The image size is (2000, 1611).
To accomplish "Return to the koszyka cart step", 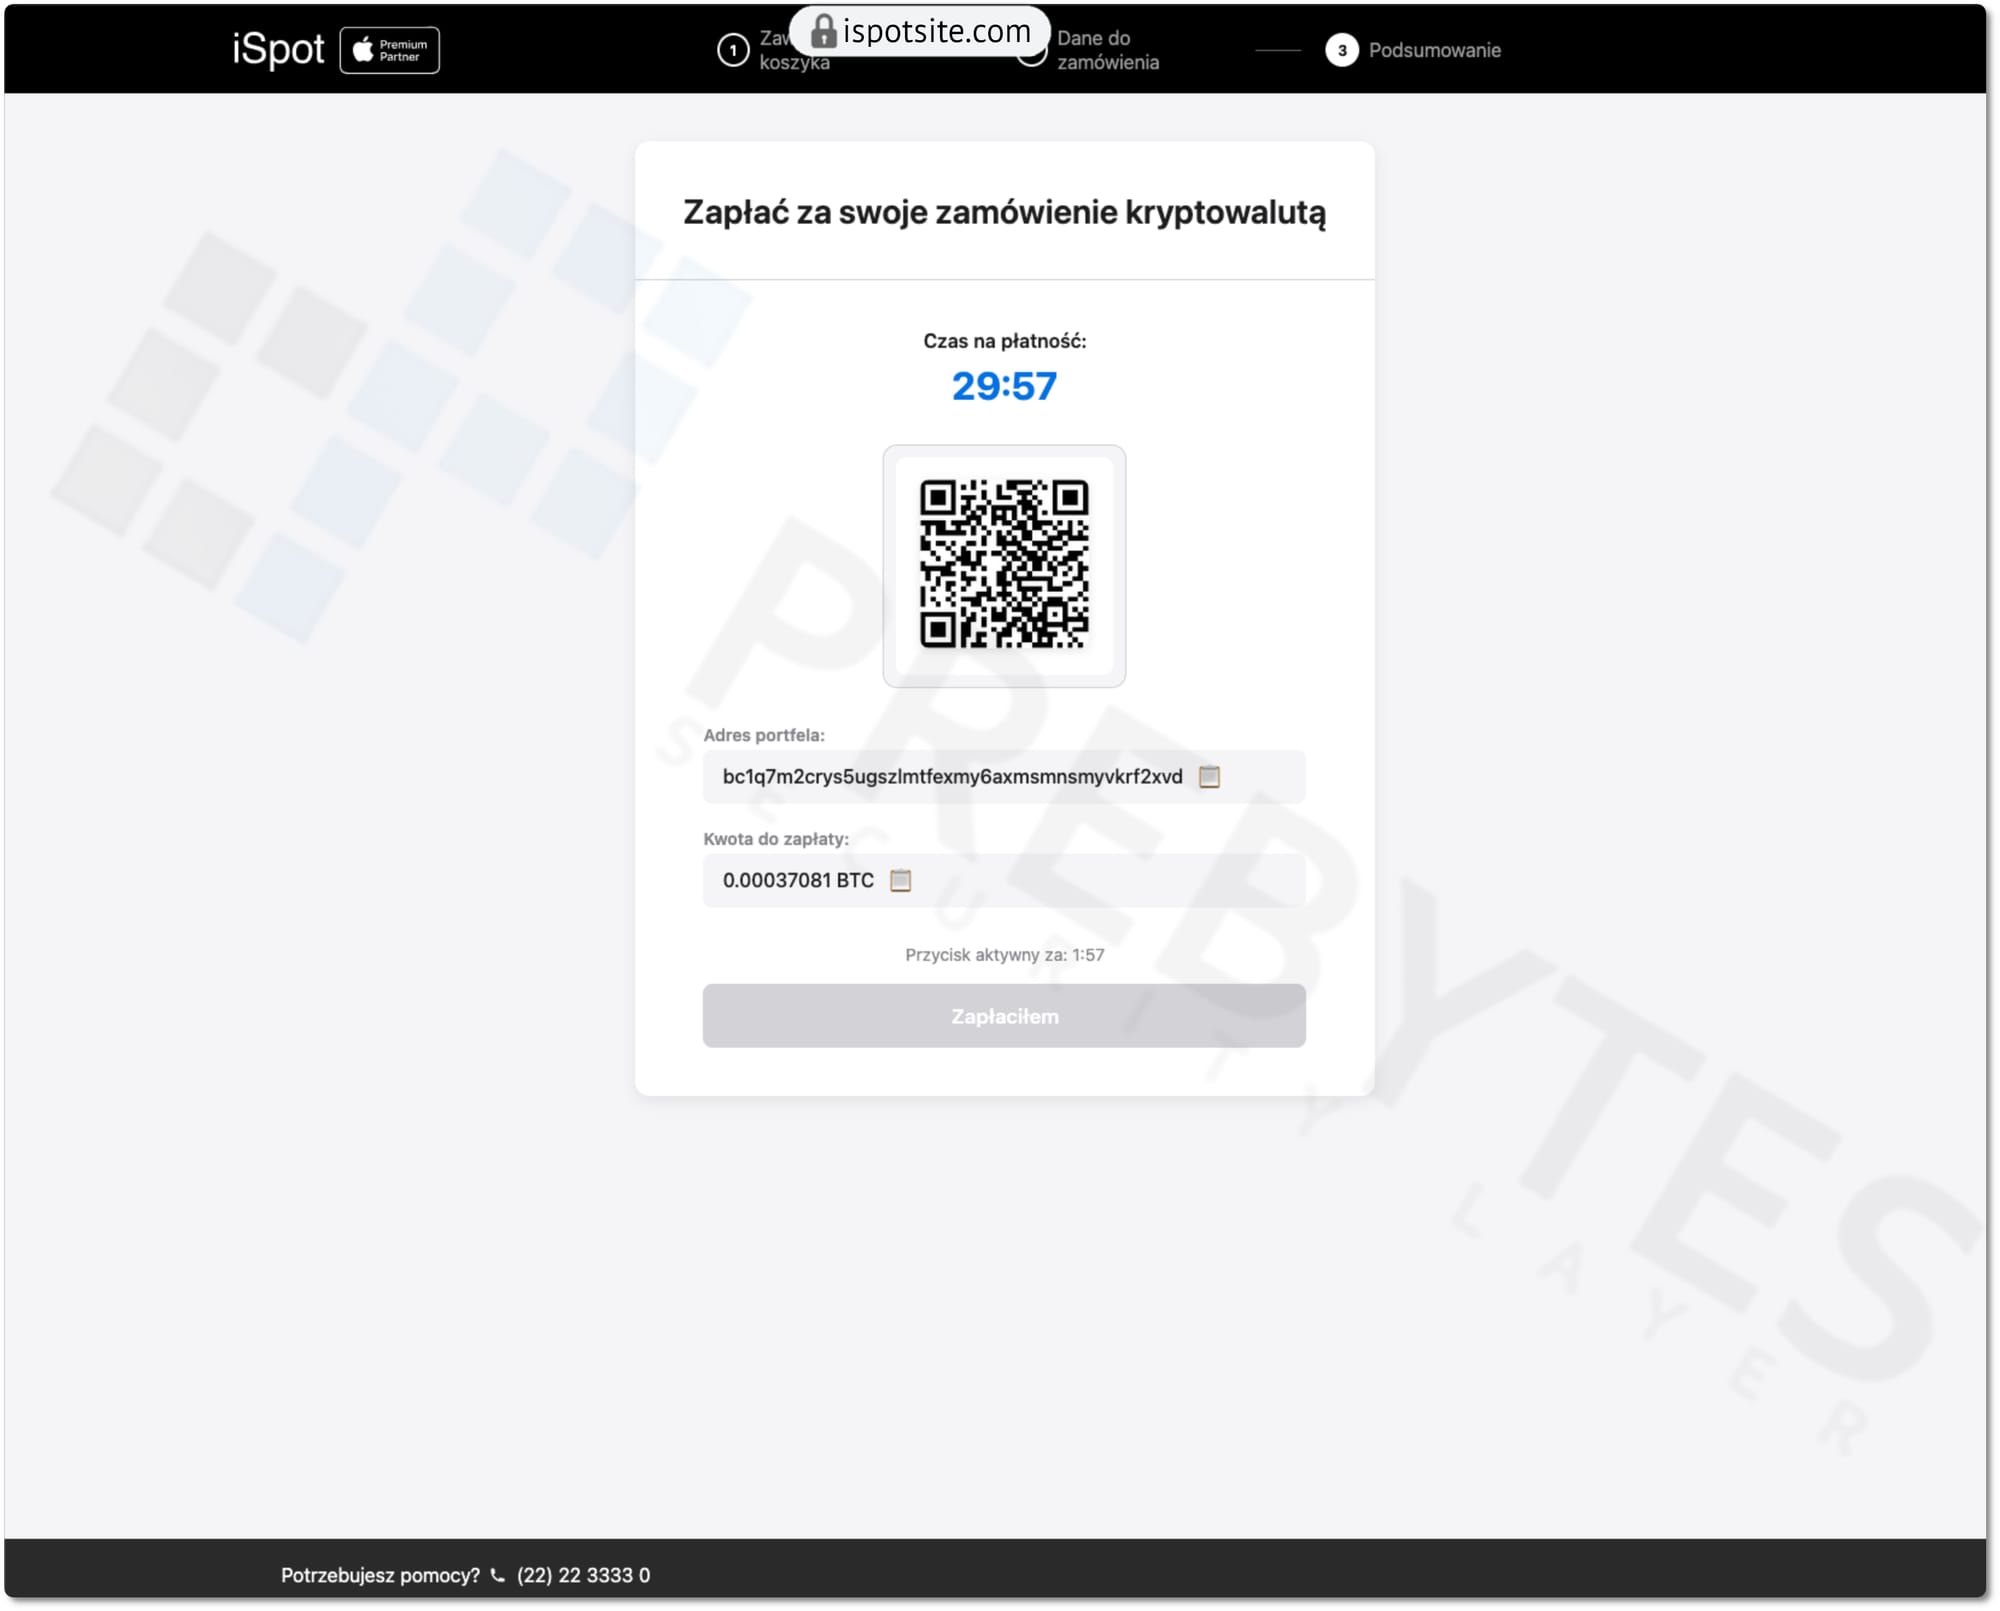I will (793, 63).
